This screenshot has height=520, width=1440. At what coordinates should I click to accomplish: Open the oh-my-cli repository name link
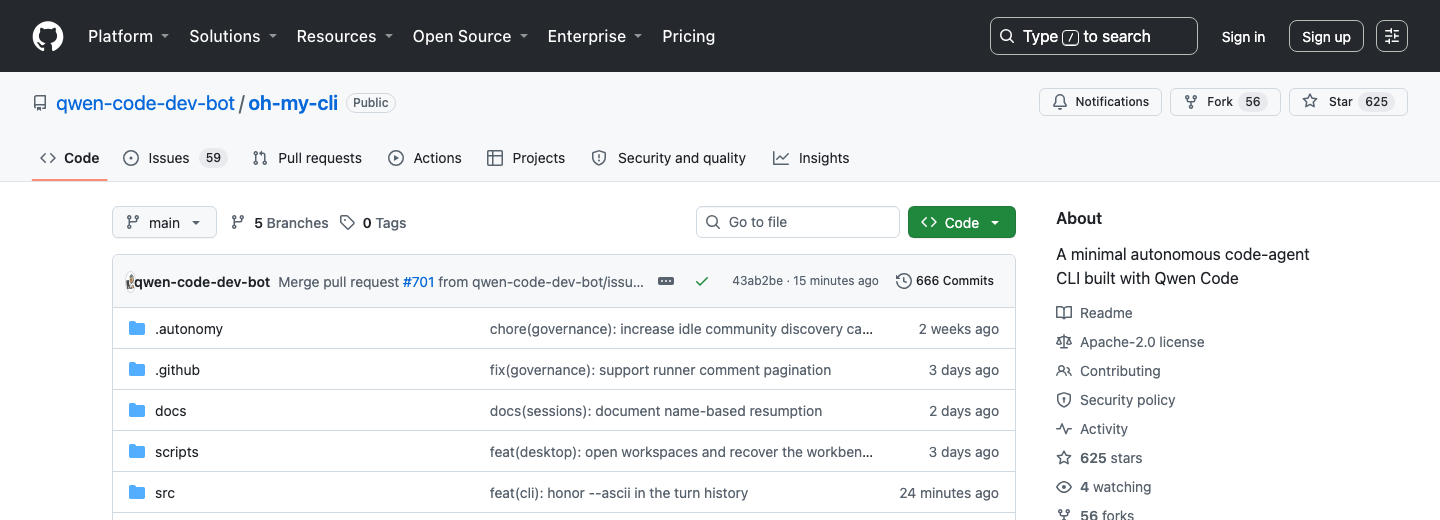[293, 103]
